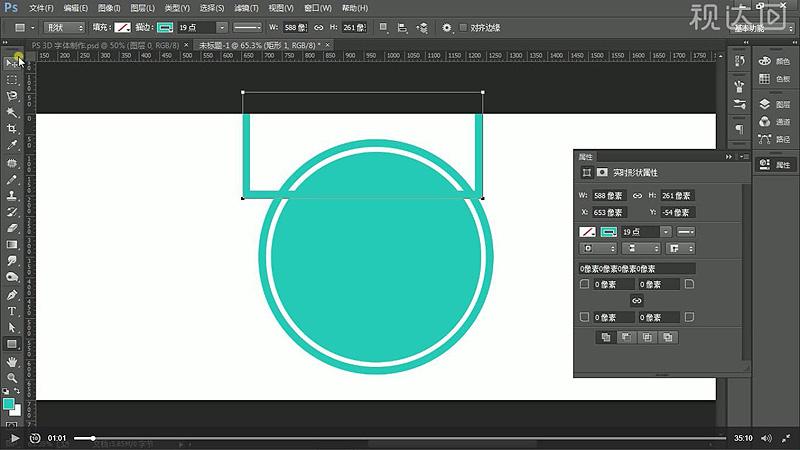
Task: Select Exclude Overlapping Shapes in Properties panel
Action: 668,337
